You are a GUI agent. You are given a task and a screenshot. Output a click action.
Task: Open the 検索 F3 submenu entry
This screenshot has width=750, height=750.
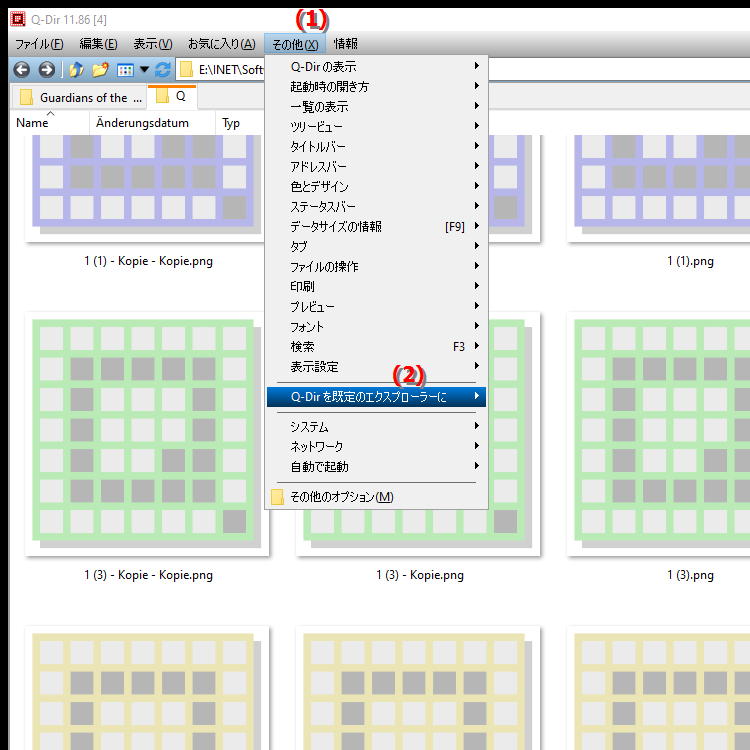tap(376, 347)
